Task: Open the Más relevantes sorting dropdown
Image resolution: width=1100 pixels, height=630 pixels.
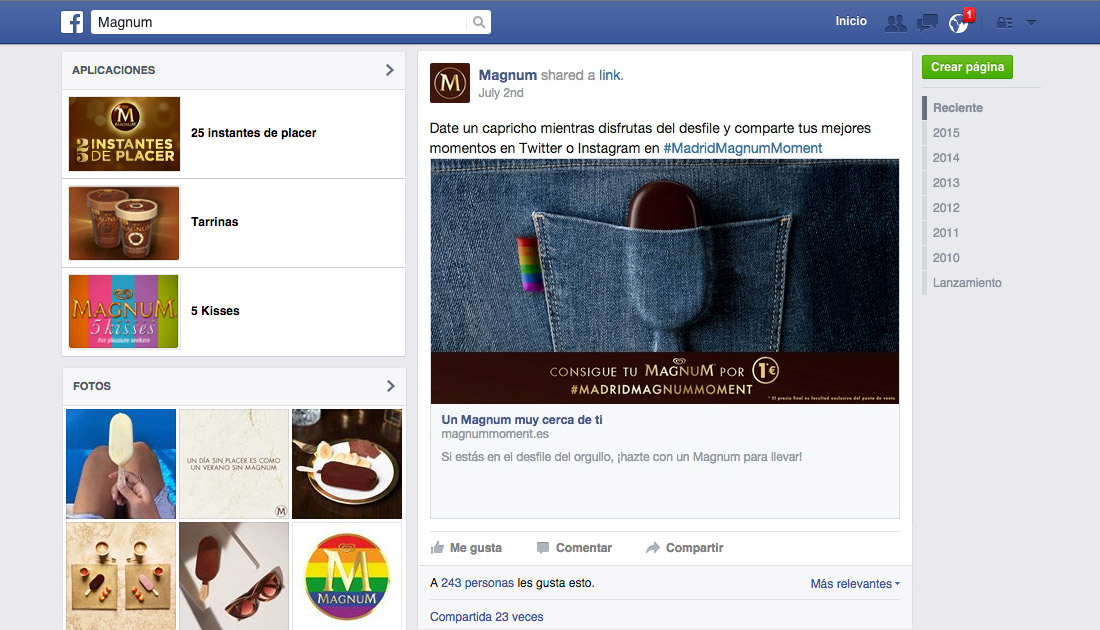Action: click(855, 584)
